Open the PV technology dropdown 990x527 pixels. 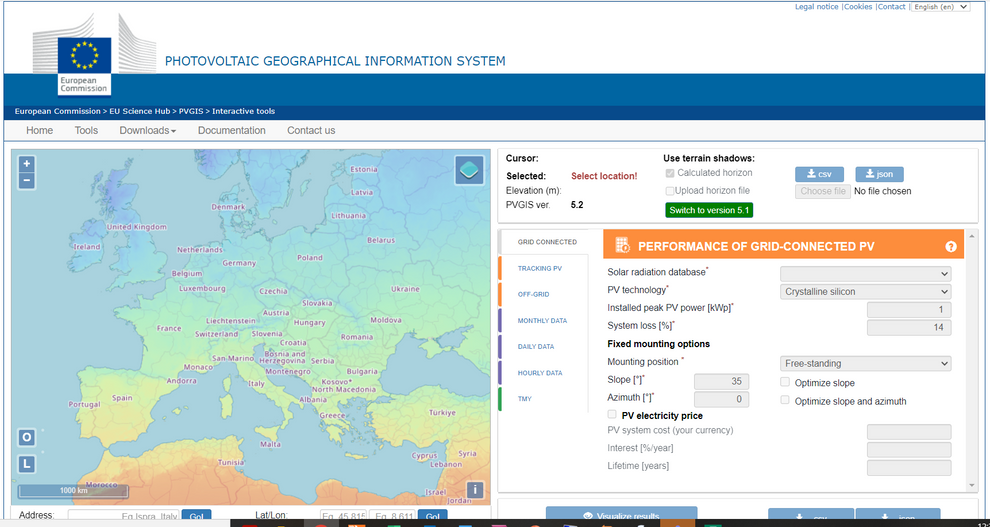click(x=866, y=292)
